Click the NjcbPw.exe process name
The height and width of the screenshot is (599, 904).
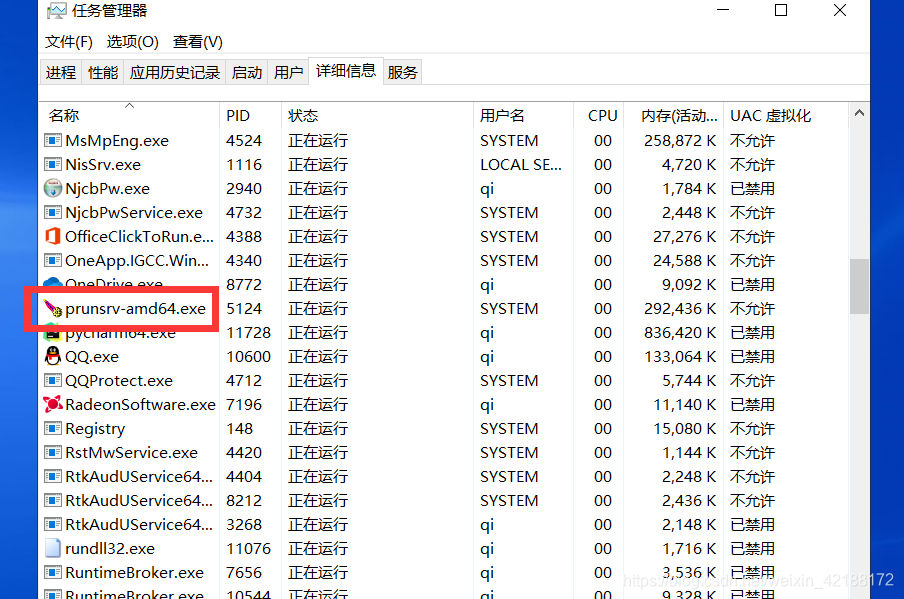tap(107, 188)
